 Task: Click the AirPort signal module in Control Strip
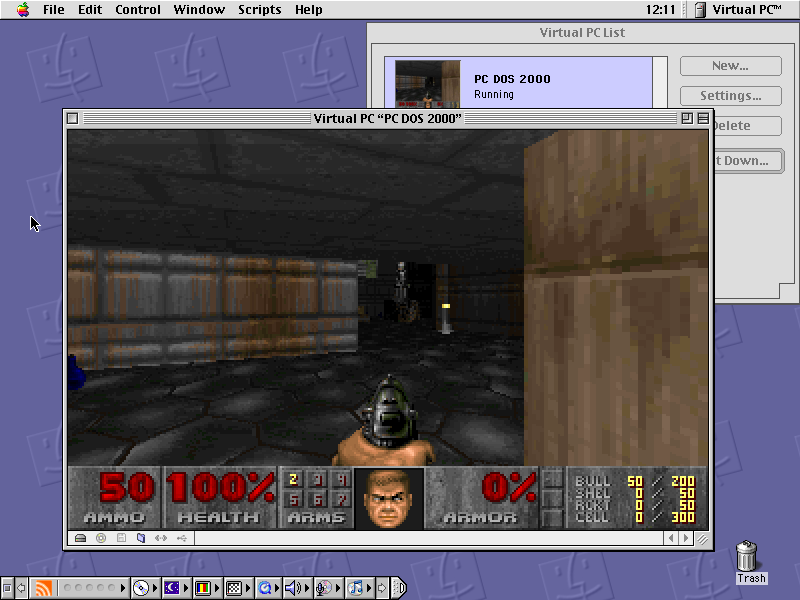(x=43, y=588)
